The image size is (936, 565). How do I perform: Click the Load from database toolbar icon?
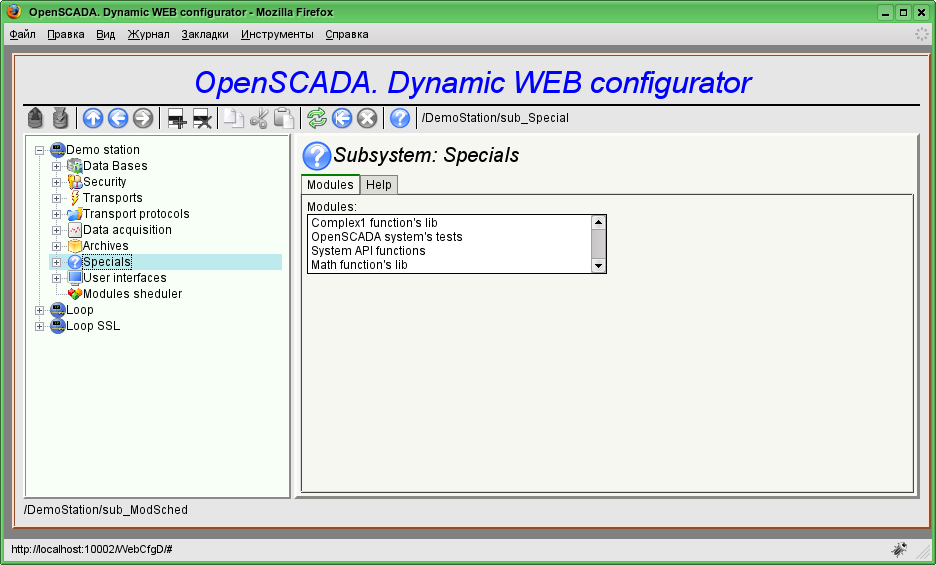(35, 118)
